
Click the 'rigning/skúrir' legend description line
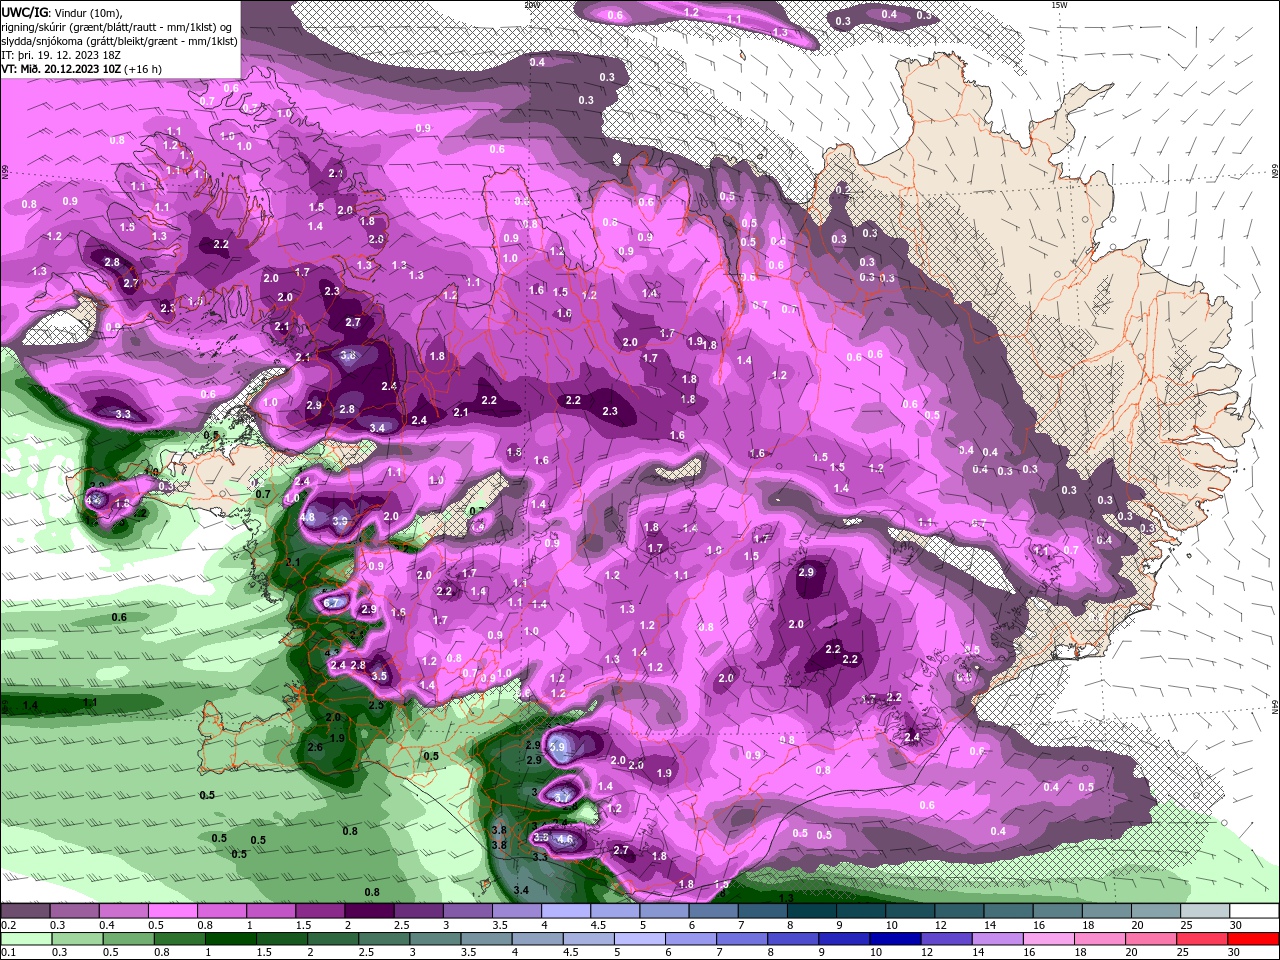(118, 26)
